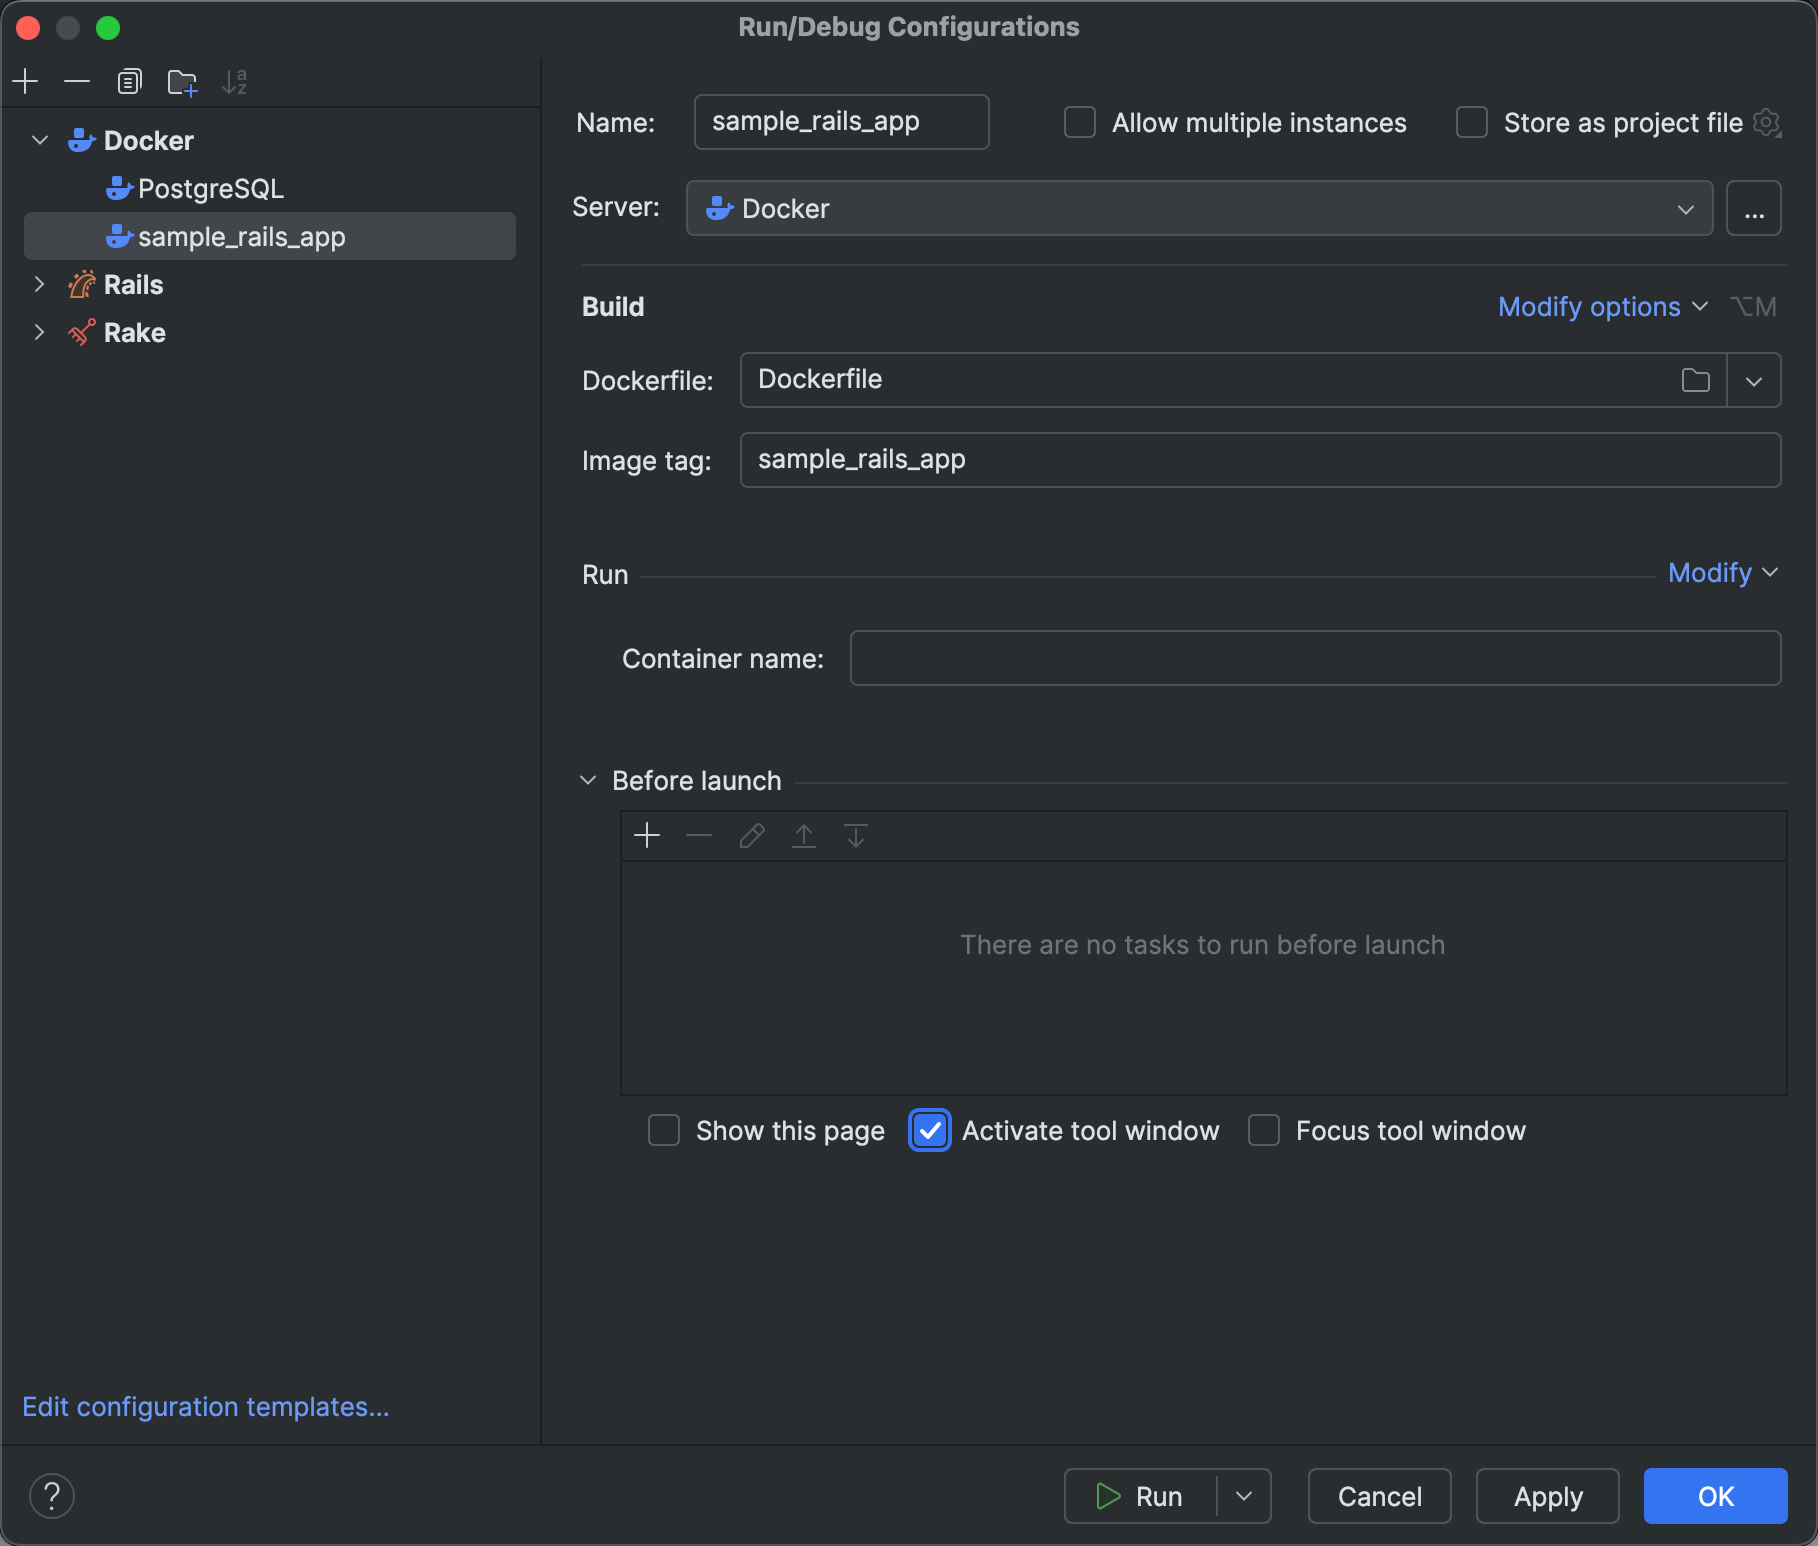Expand the Rake tree node
The image size is (1818, 1546).
[x=40, y=333]
